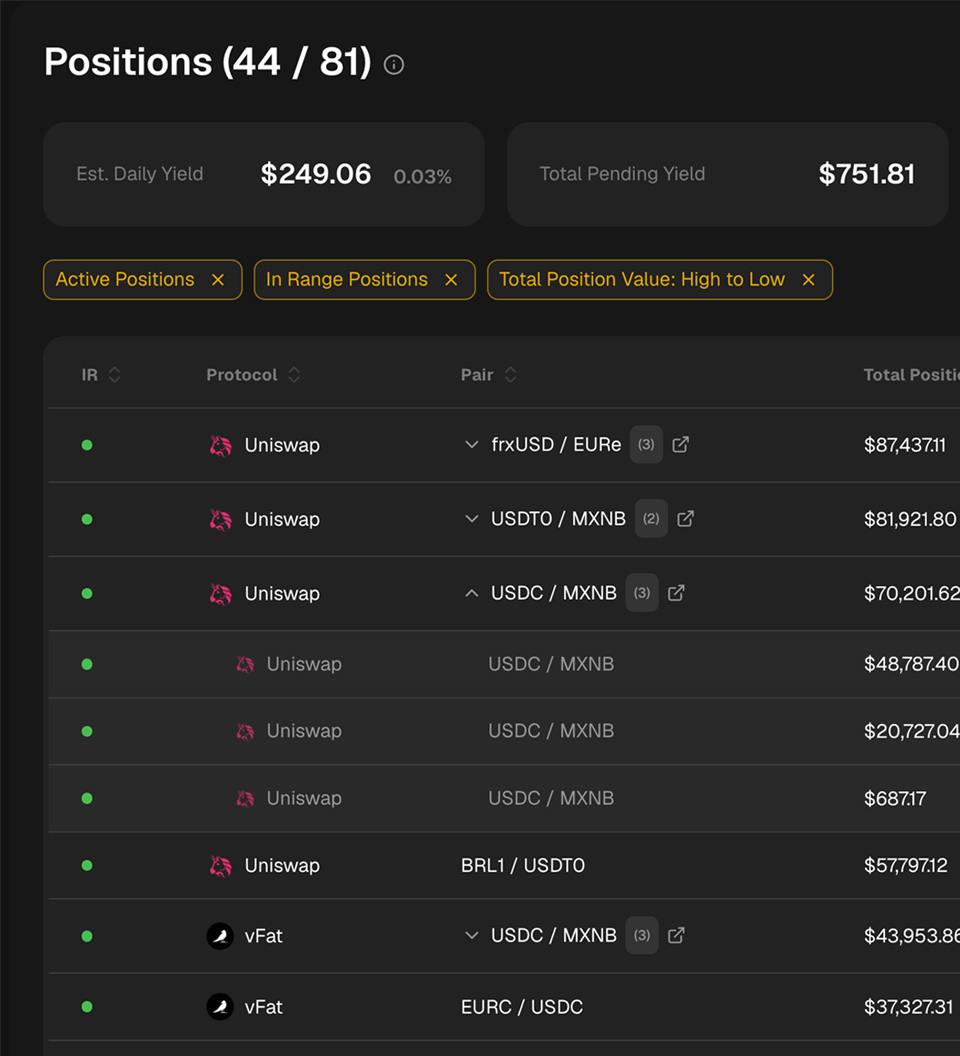This screenshot has height=1056, width=960.
Task: Click the $81,921.80 position value
Action: coord(910,519)
